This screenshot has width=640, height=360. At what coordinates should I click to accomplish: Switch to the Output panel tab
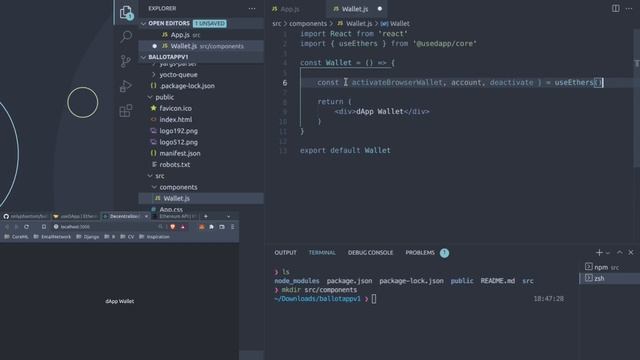tap(285, 253)
